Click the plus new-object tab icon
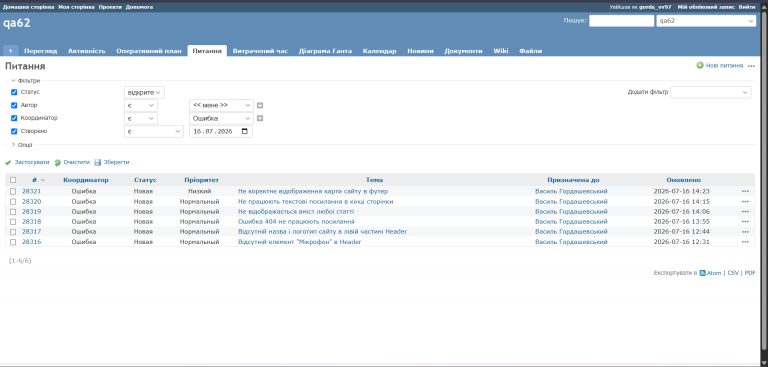Viewport: 768px width, 367px height. (x=10, y=51)
